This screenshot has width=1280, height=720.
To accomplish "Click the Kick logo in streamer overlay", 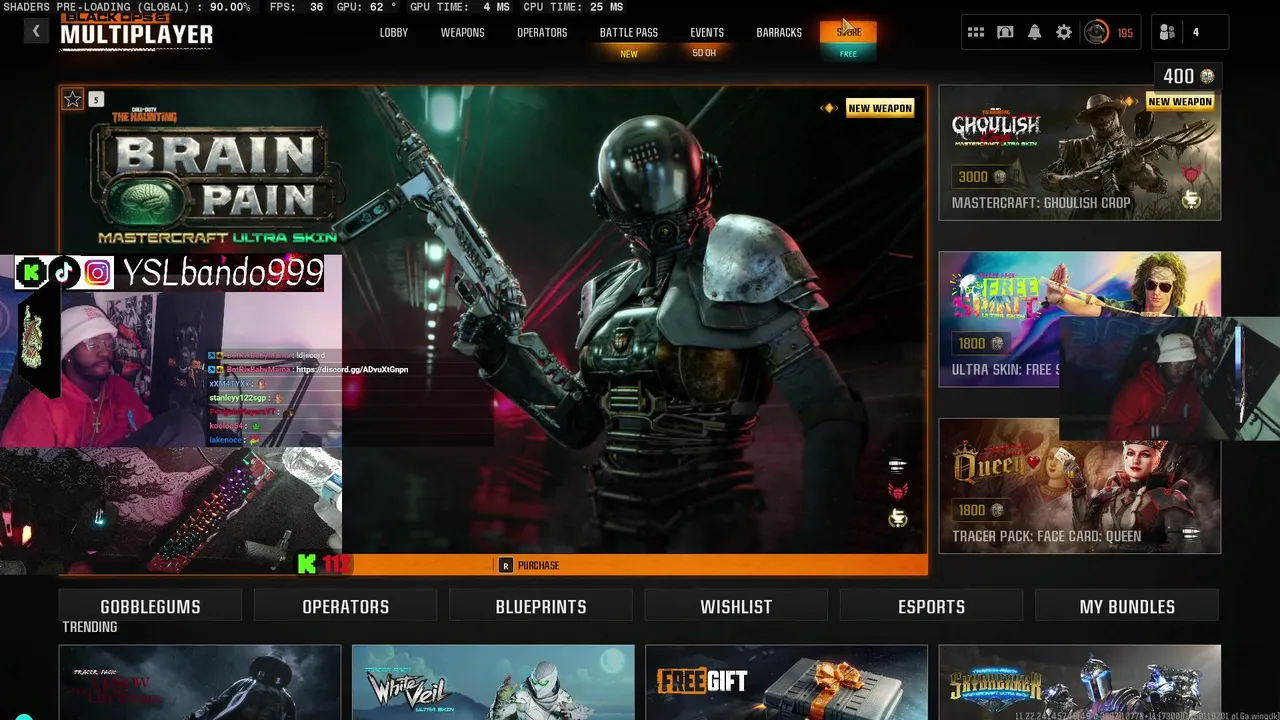I will pos(32,272).
